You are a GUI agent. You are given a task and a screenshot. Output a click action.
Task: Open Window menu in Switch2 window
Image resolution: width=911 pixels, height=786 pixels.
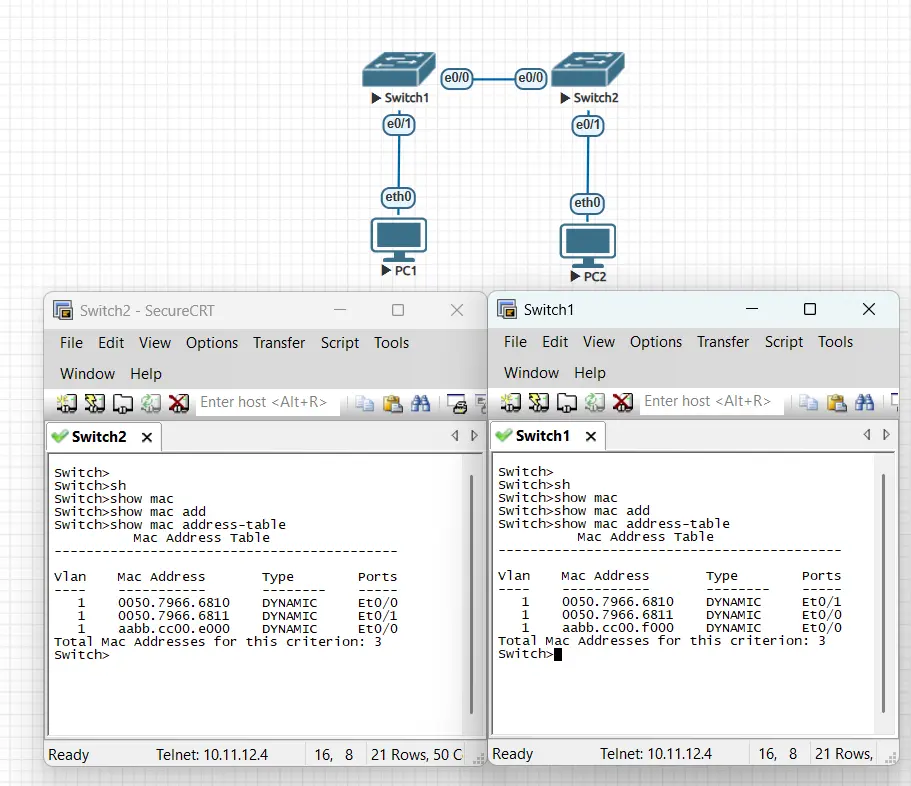coord(87,374)
